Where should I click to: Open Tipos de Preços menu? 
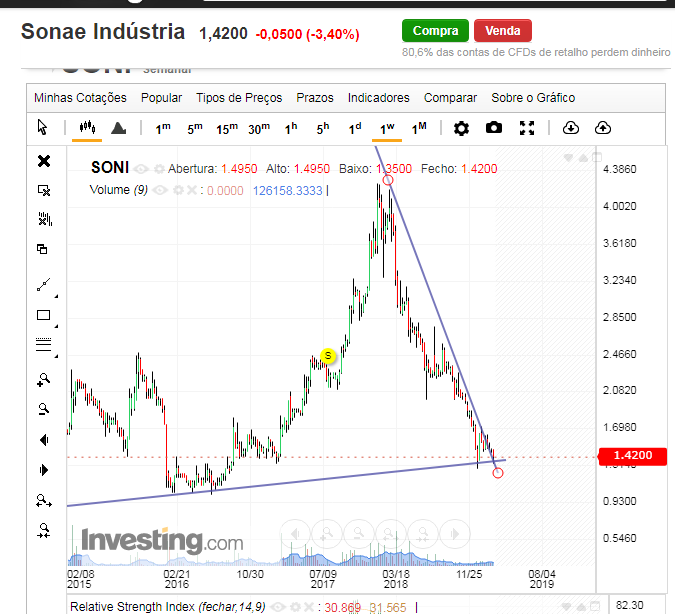[x=239, y=98]
